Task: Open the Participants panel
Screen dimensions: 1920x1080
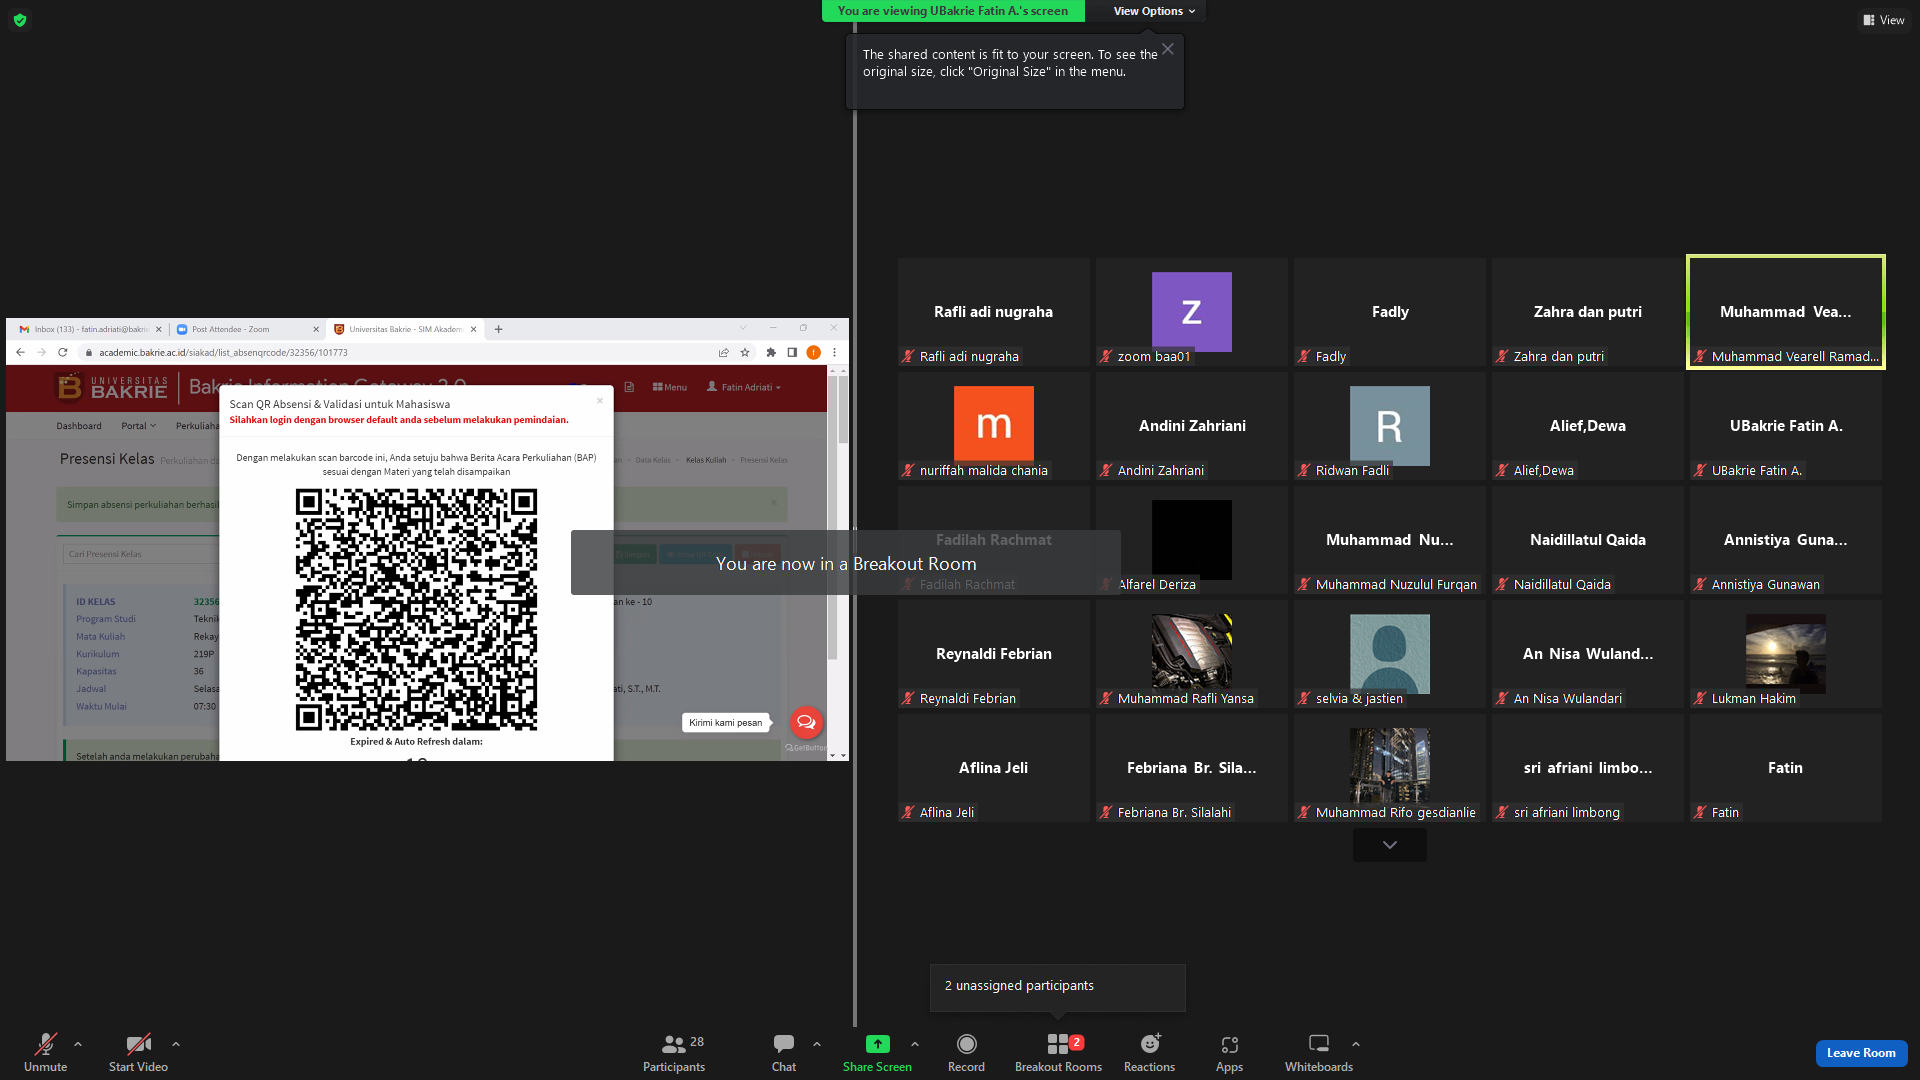Action: click(674, 1052)
